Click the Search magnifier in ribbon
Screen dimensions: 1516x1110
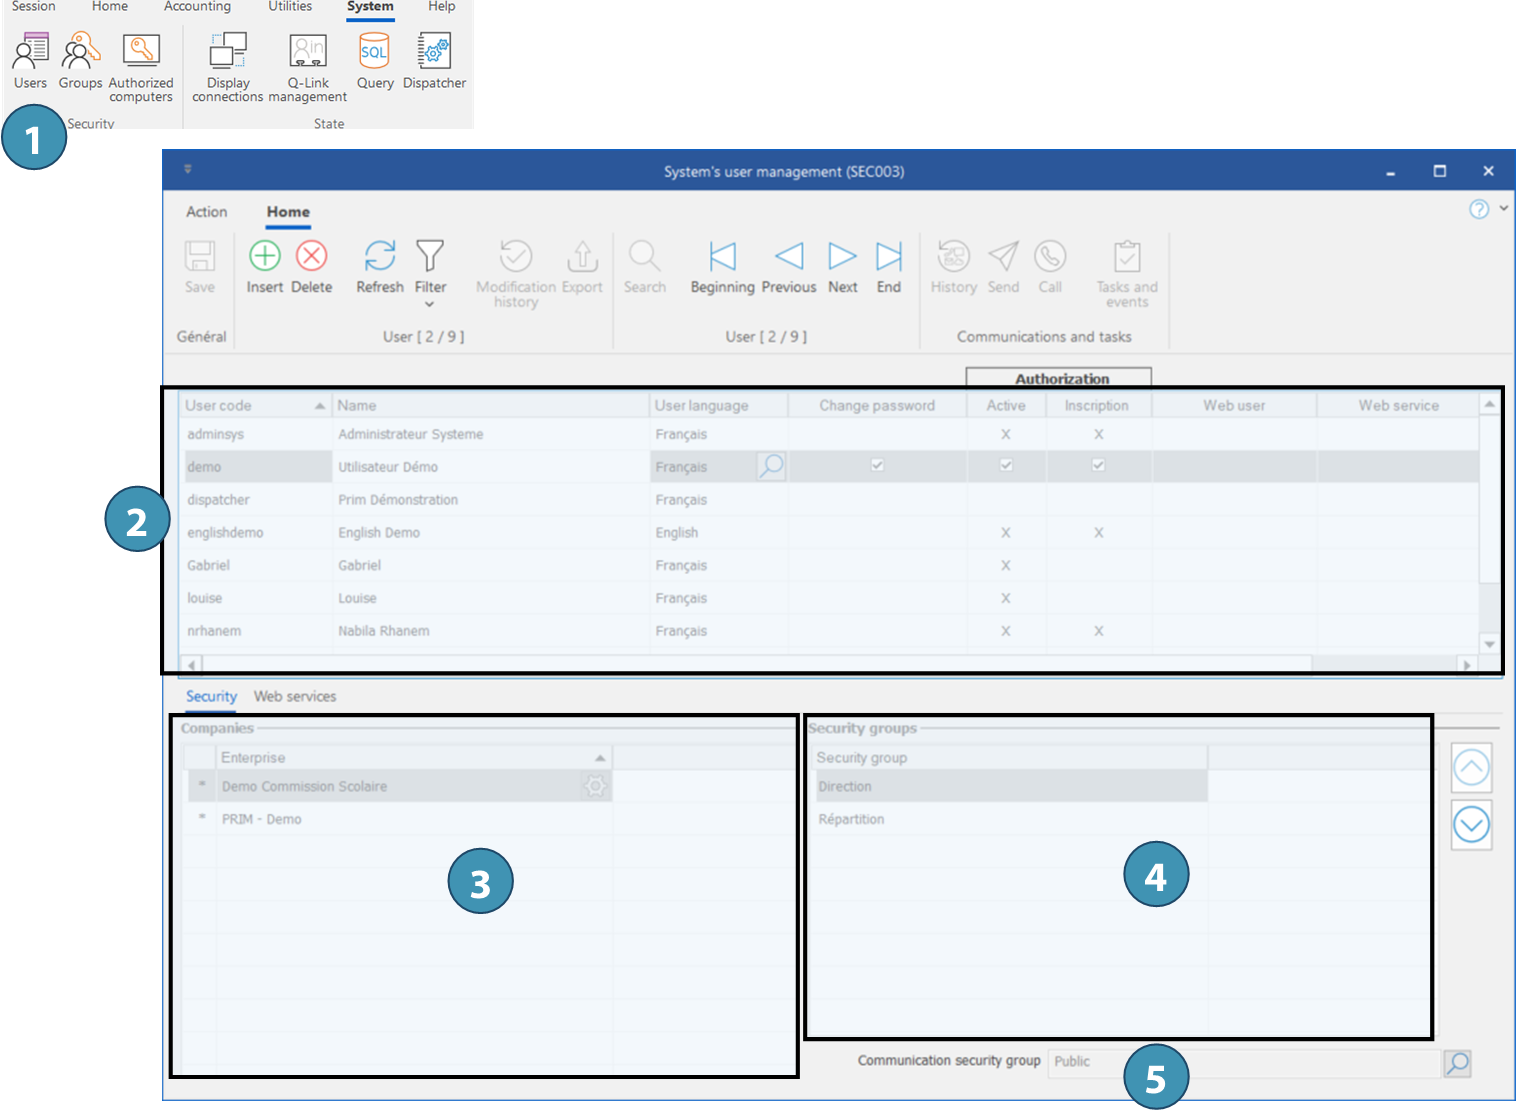click(x=644, y=256)
